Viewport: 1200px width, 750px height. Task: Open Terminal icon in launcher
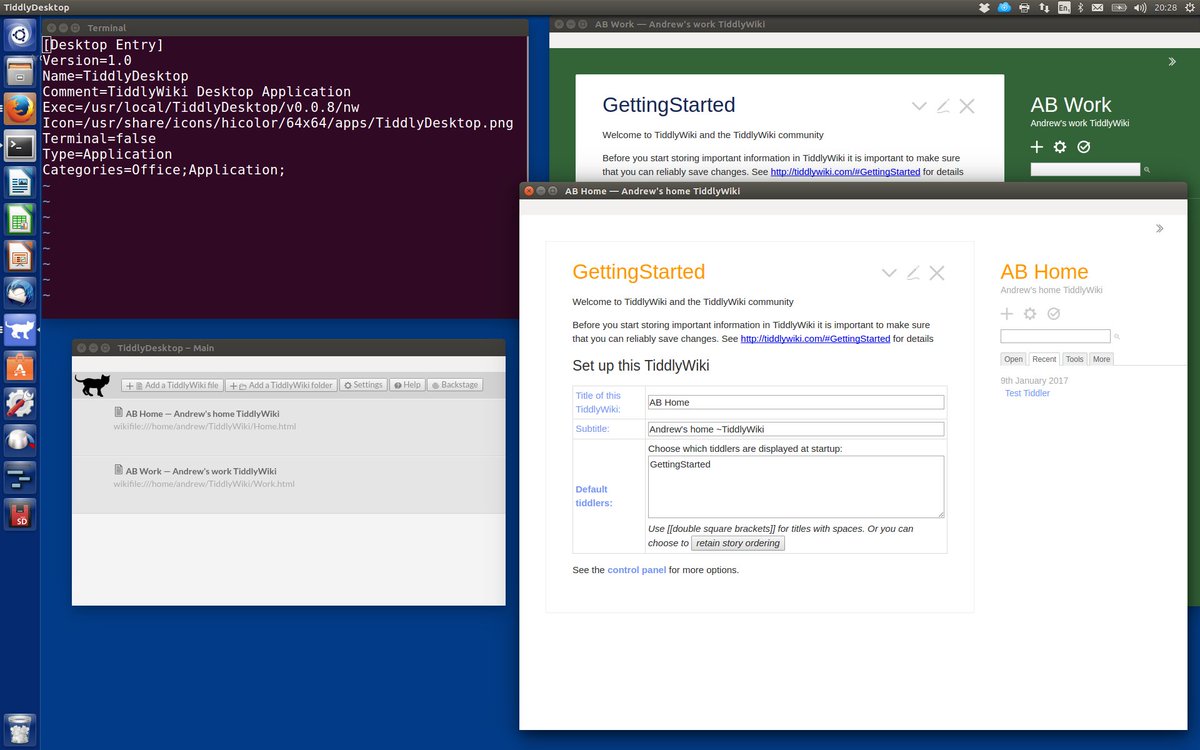[20, 146]
